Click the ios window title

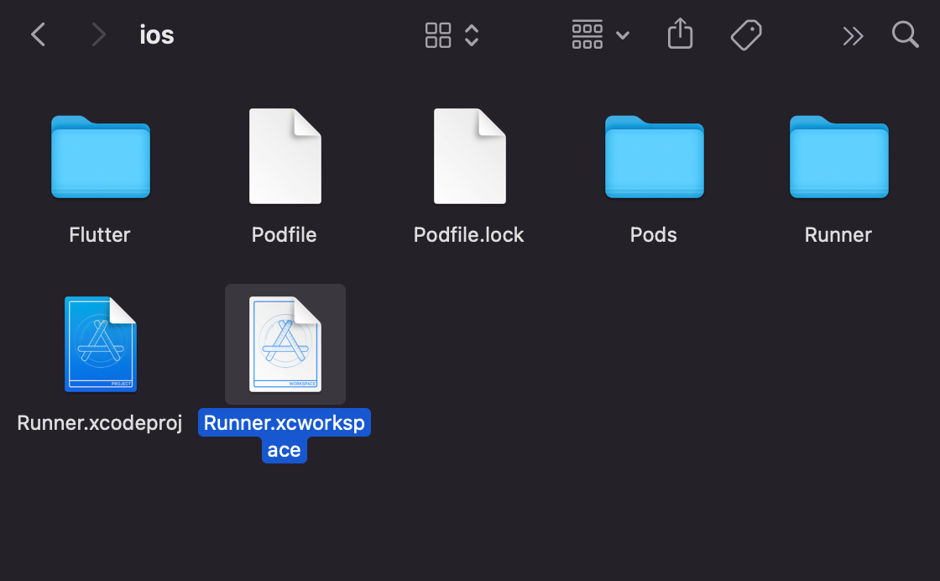[x=157, y=35]
